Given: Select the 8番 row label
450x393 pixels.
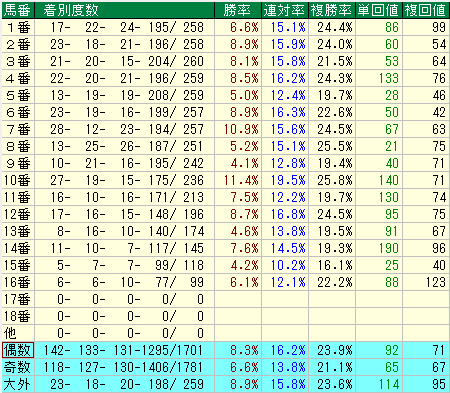Looking at the screenshot, I should [18, 146].
